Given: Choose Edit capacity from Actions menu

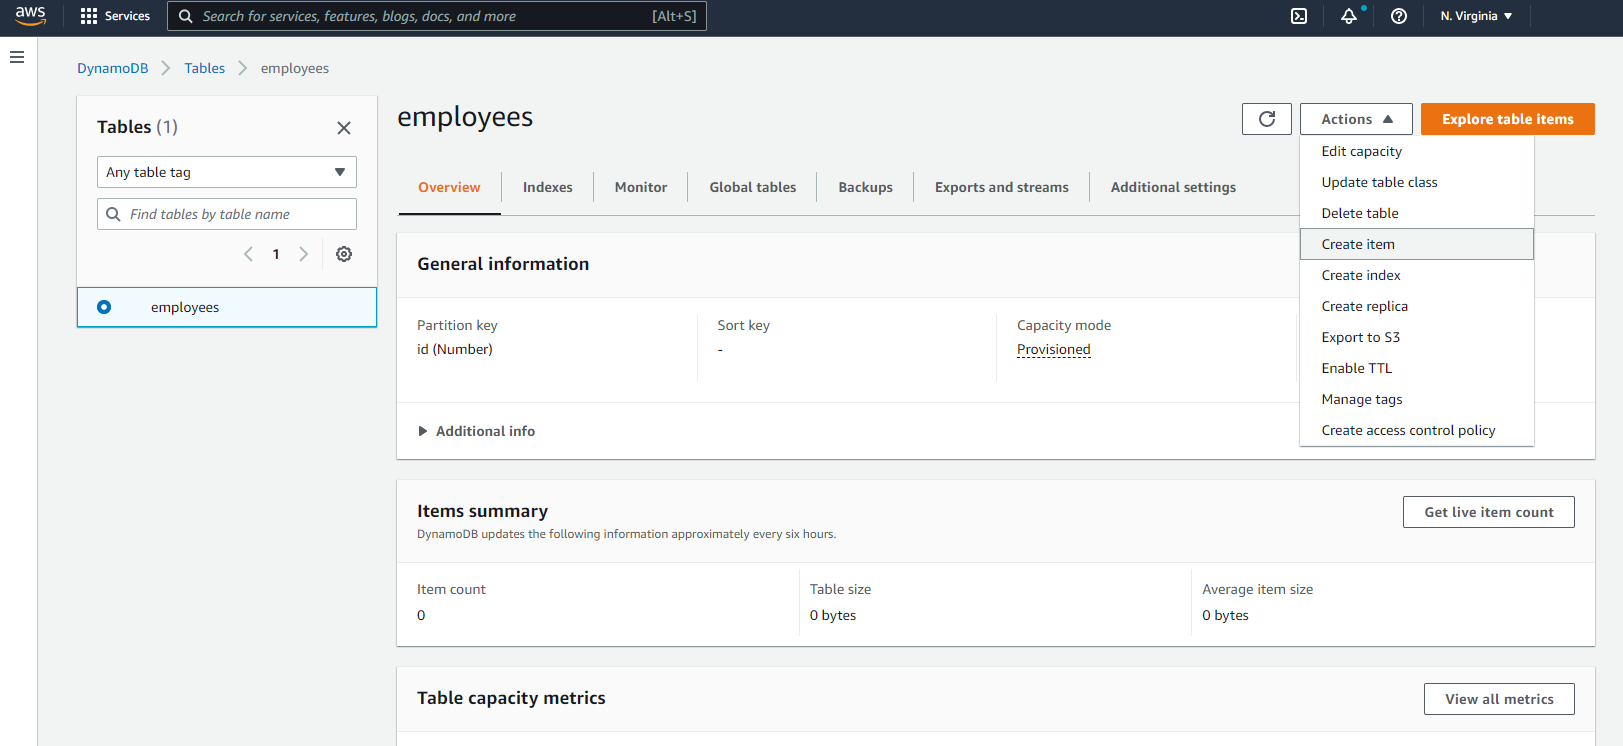Looking at the screenshot, I should click(x=1417, y=151).
